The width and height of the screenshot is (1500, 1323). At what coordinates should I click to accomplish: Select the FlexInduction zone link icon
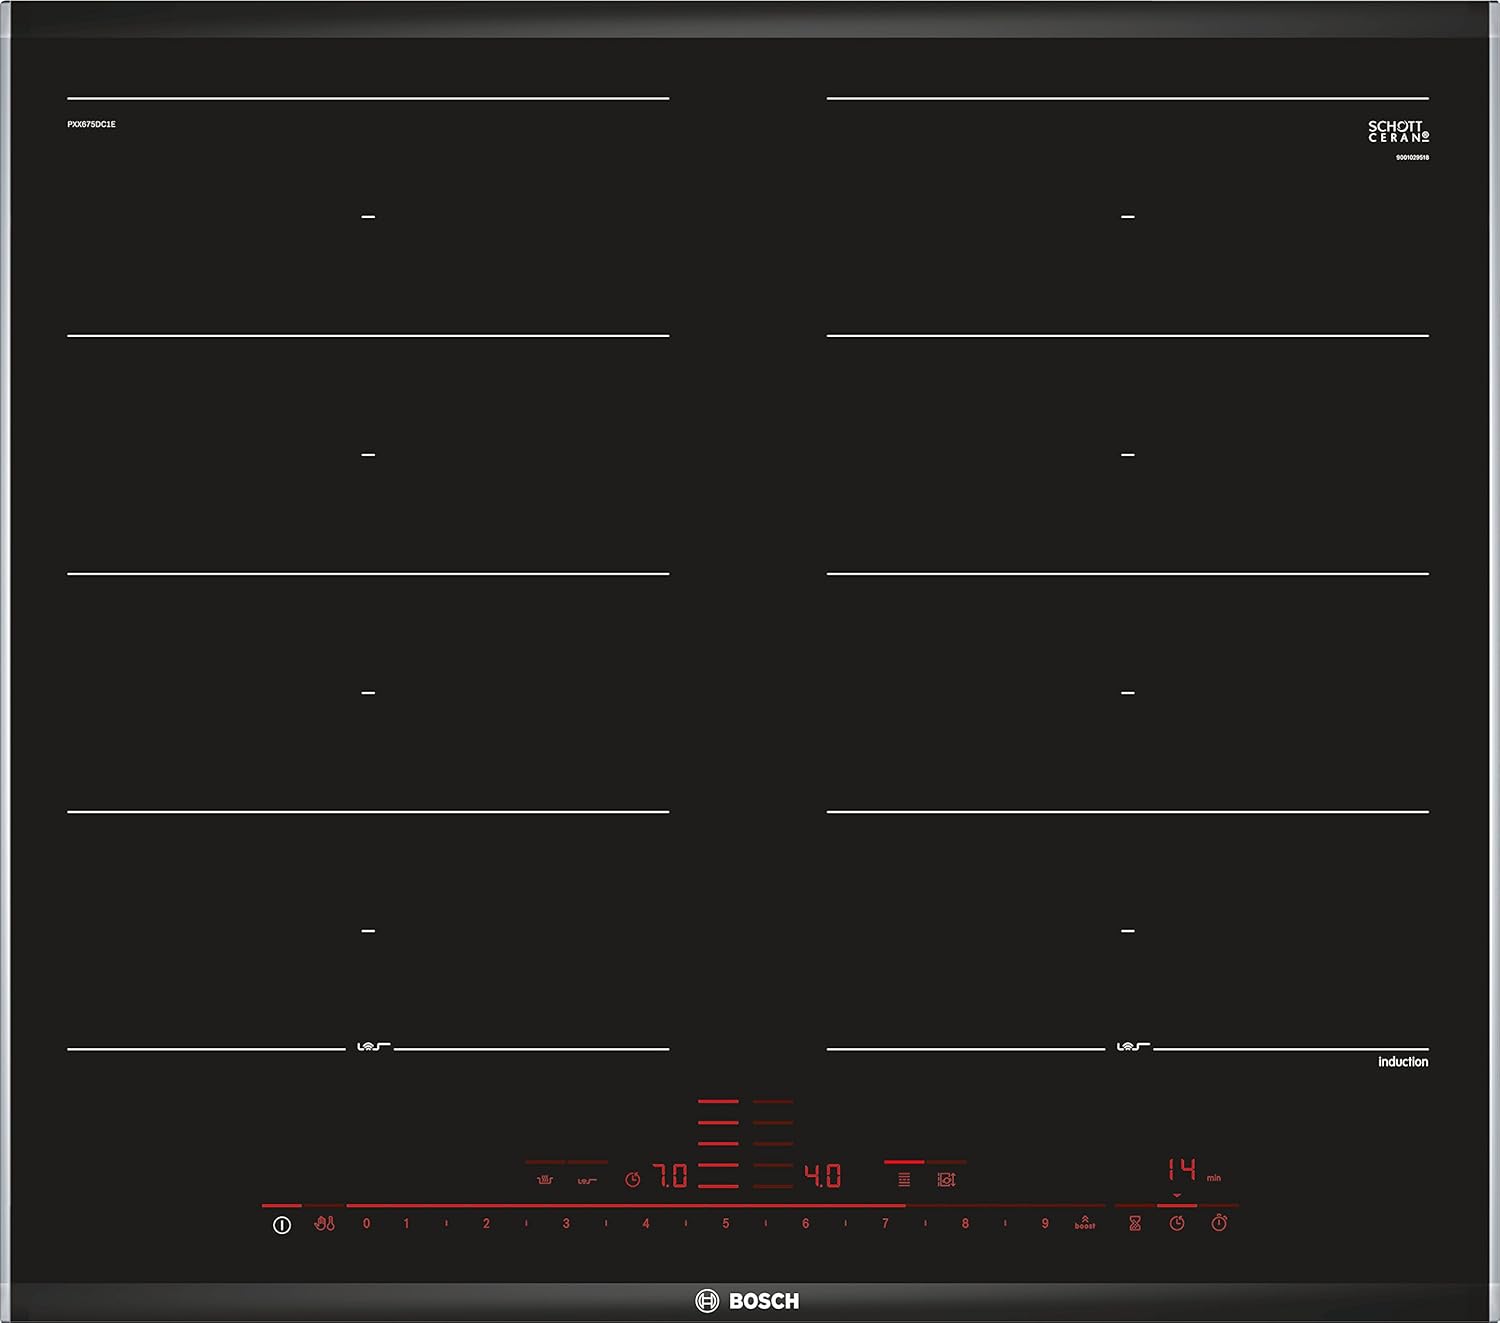coord(587,1180)
